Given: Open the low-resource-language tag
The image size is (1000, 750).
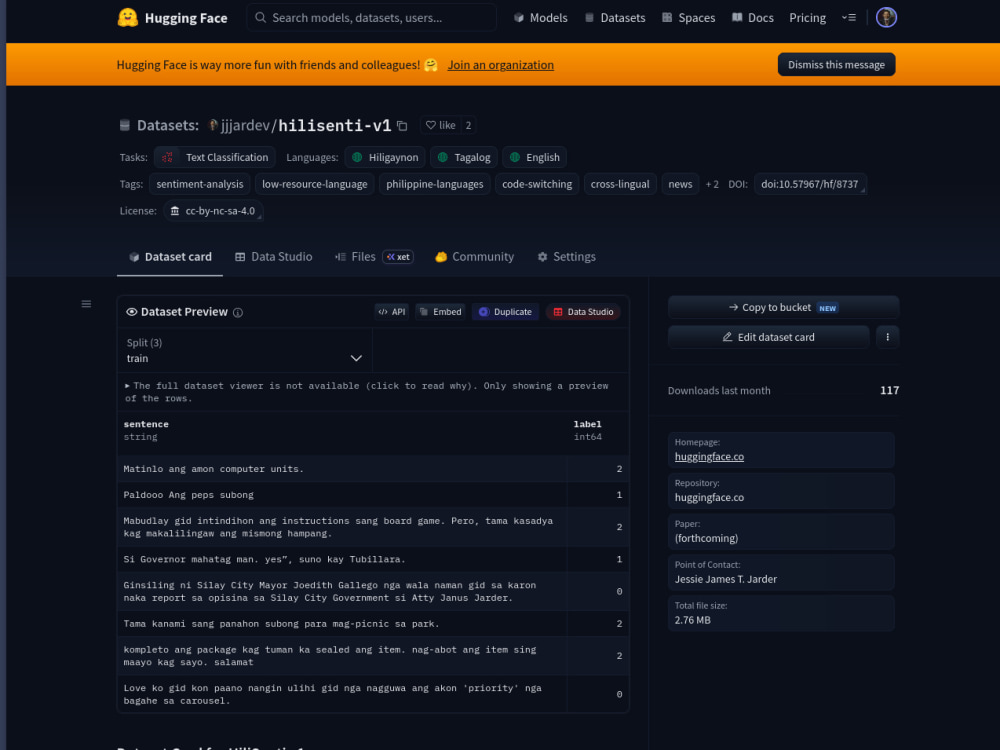Looking at the screenshot, I should (314, 184).
